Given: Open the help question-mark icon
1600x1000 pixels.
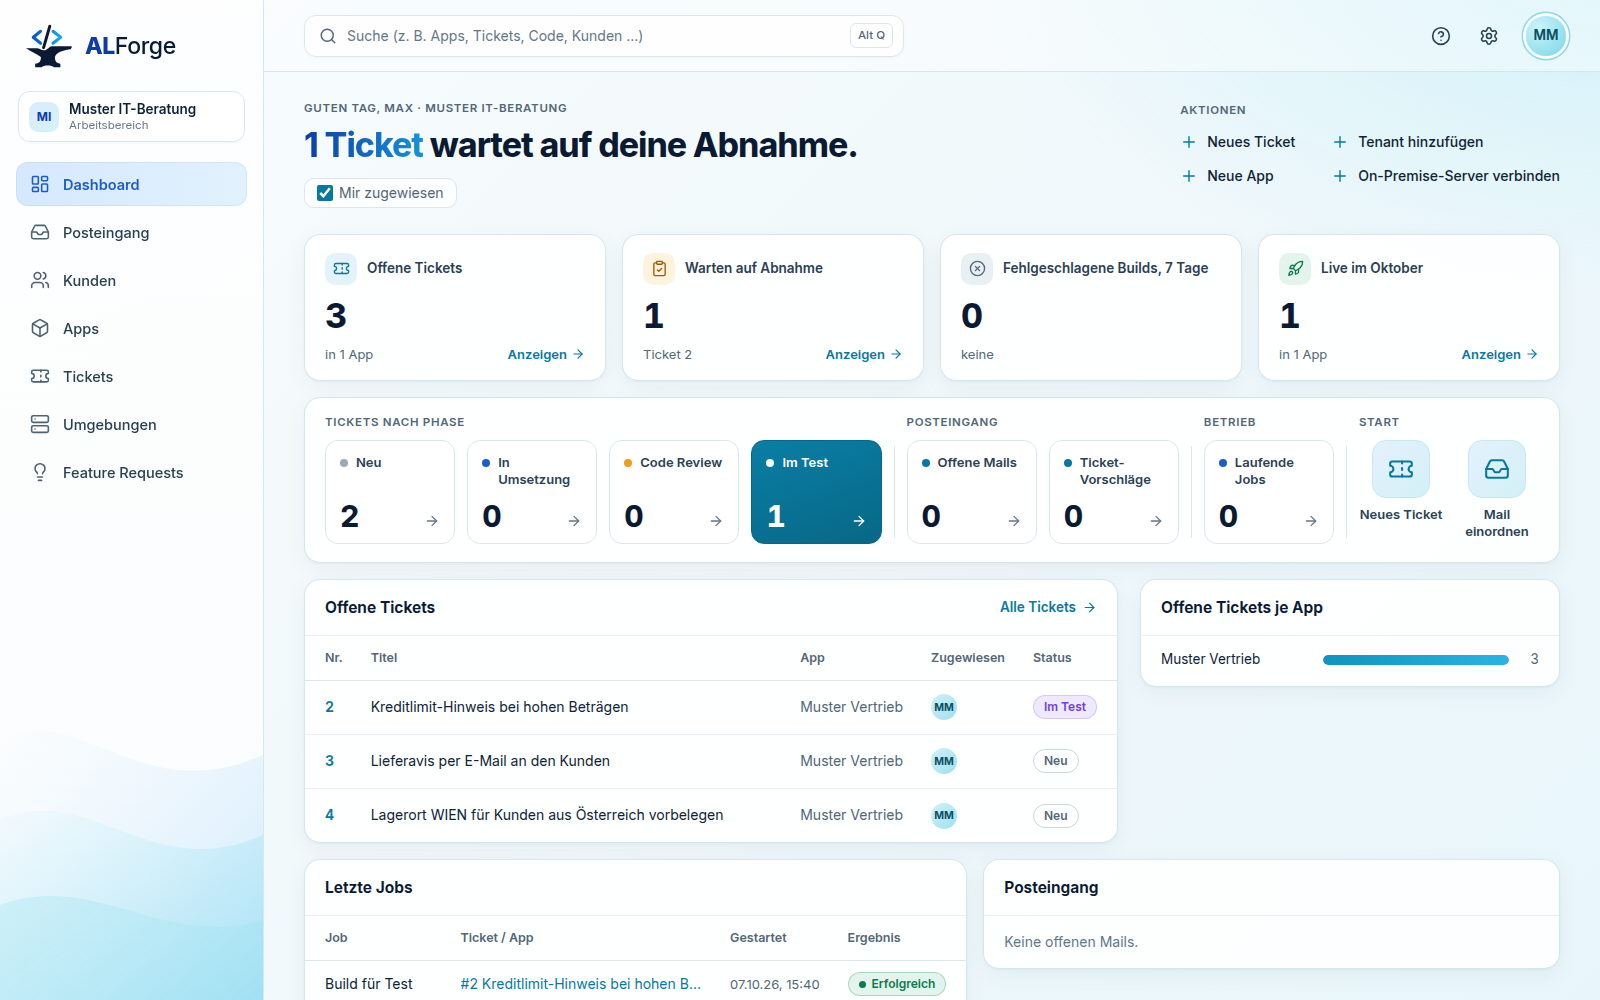Looking at the screenshot, I should pyautogui.click(x=1441, y=36).
